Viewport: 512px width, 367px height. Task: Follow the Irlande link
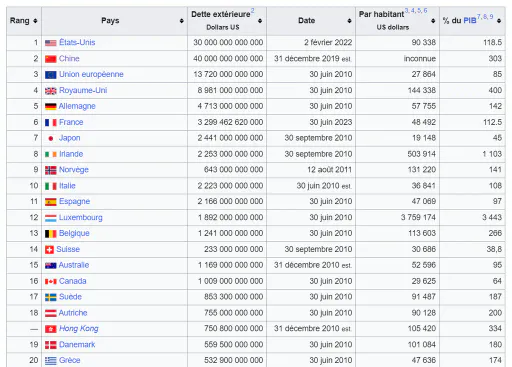tap(71, 154)
